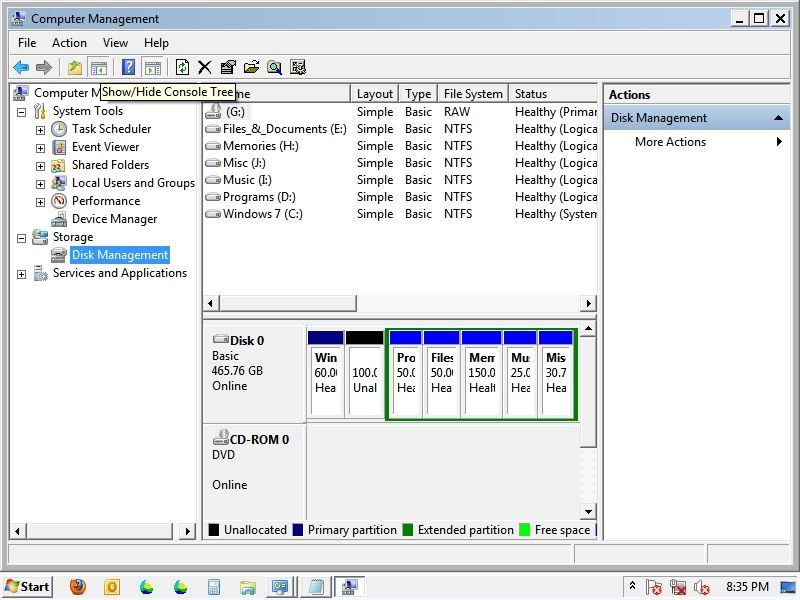Click More Actions in Actions pane
The height and width of the screenshot is (600, 800).
click(670, 142)
